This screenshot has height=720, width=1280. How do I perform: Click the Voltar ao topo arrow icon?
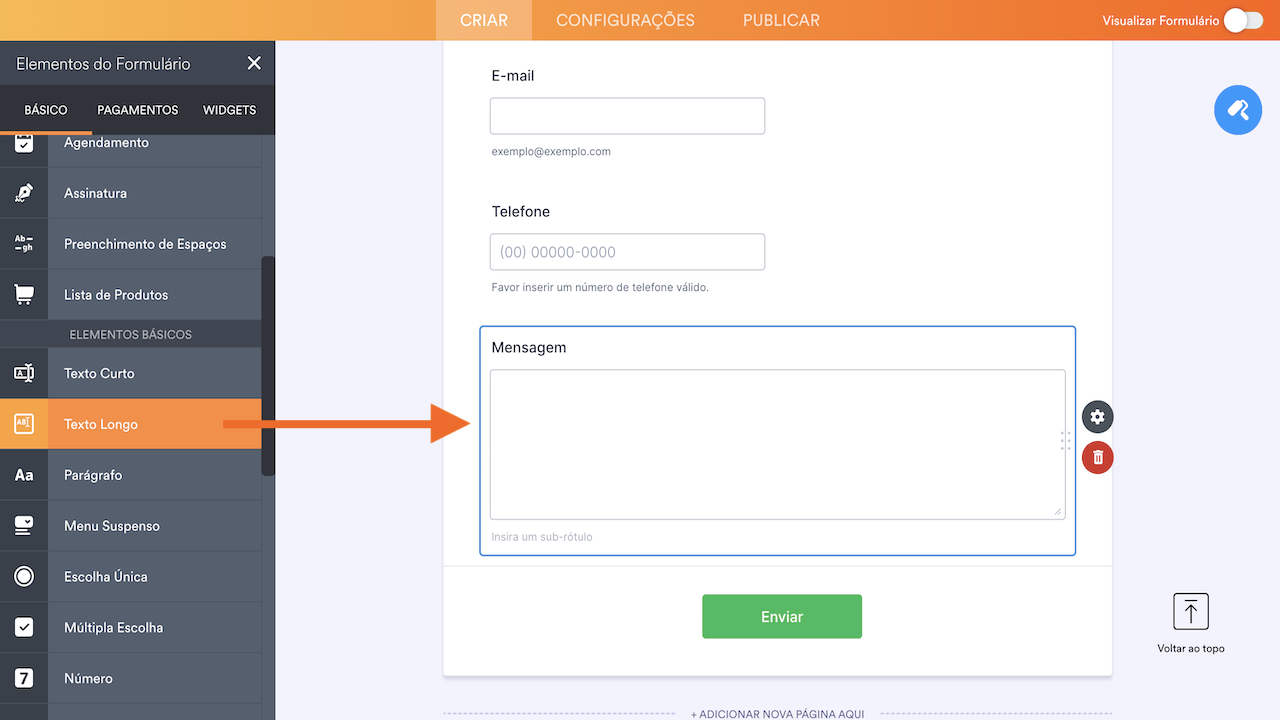1191,611
